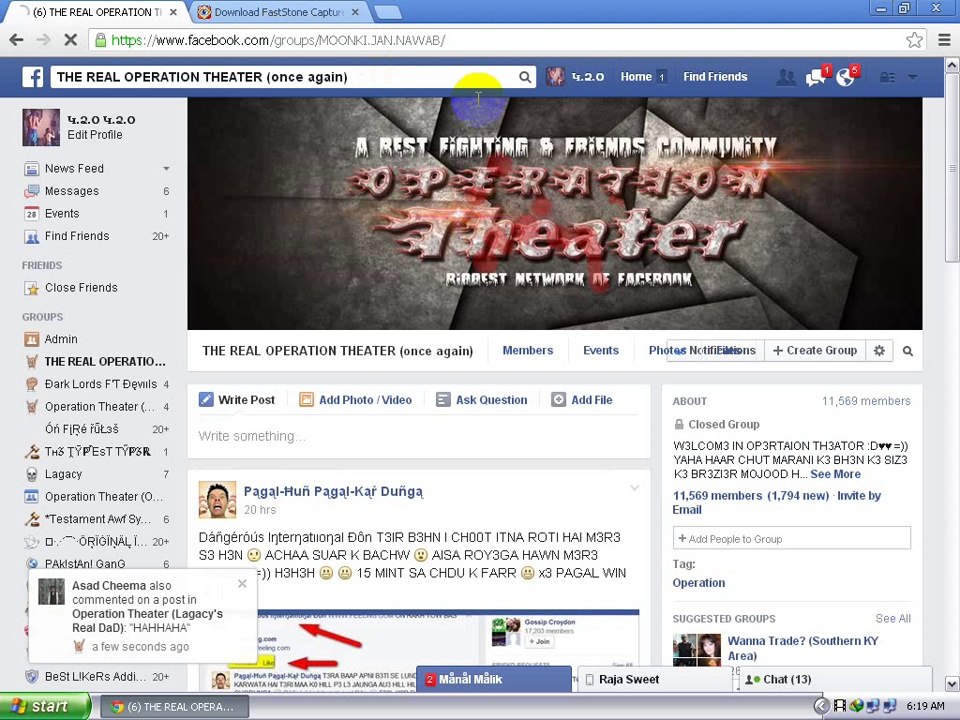Screen dimensions: 960x720
Task: Open The Typest Typer group
Action: coord(96,451)
